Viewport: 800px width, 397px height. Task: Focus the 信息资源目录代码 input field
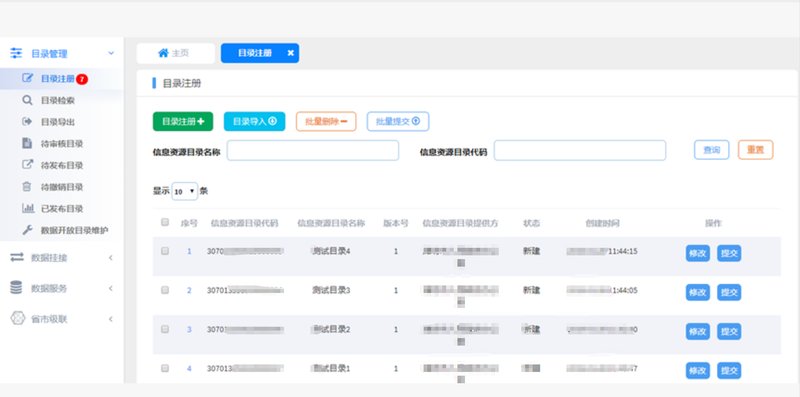tap(580, 151)
